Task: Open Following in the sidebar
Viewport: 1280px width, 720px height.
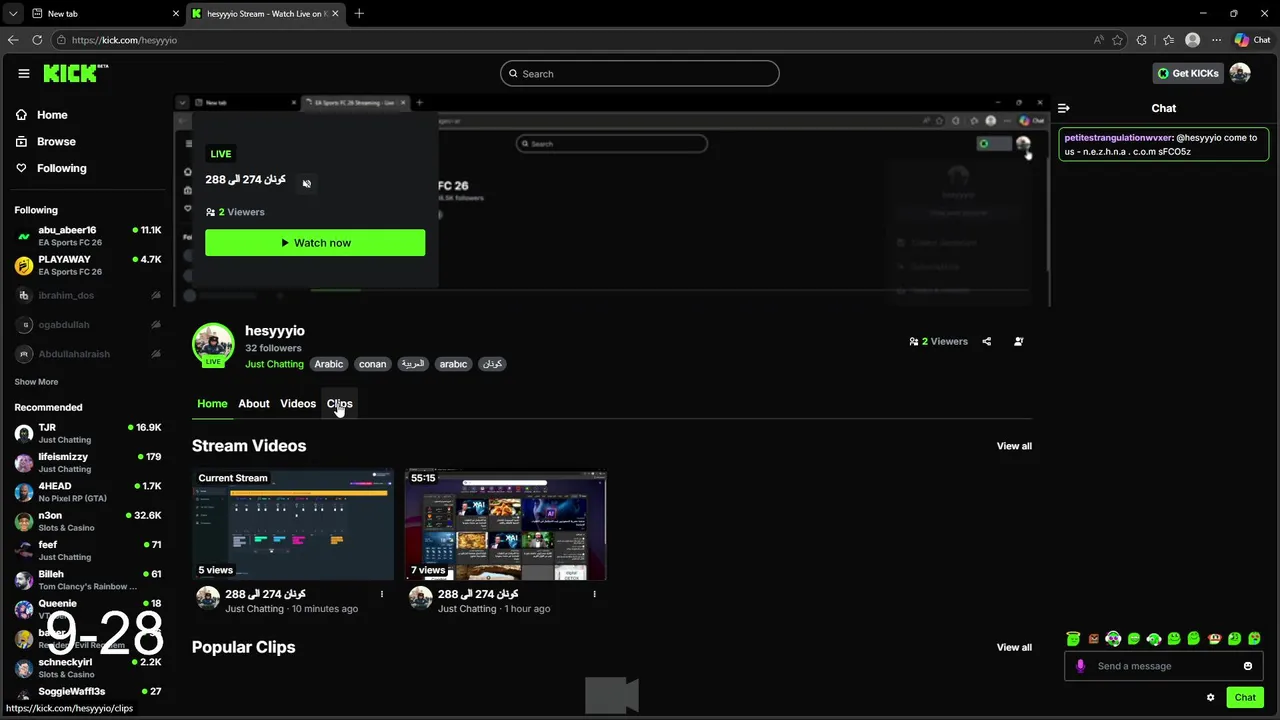Action: pos(51,168)
